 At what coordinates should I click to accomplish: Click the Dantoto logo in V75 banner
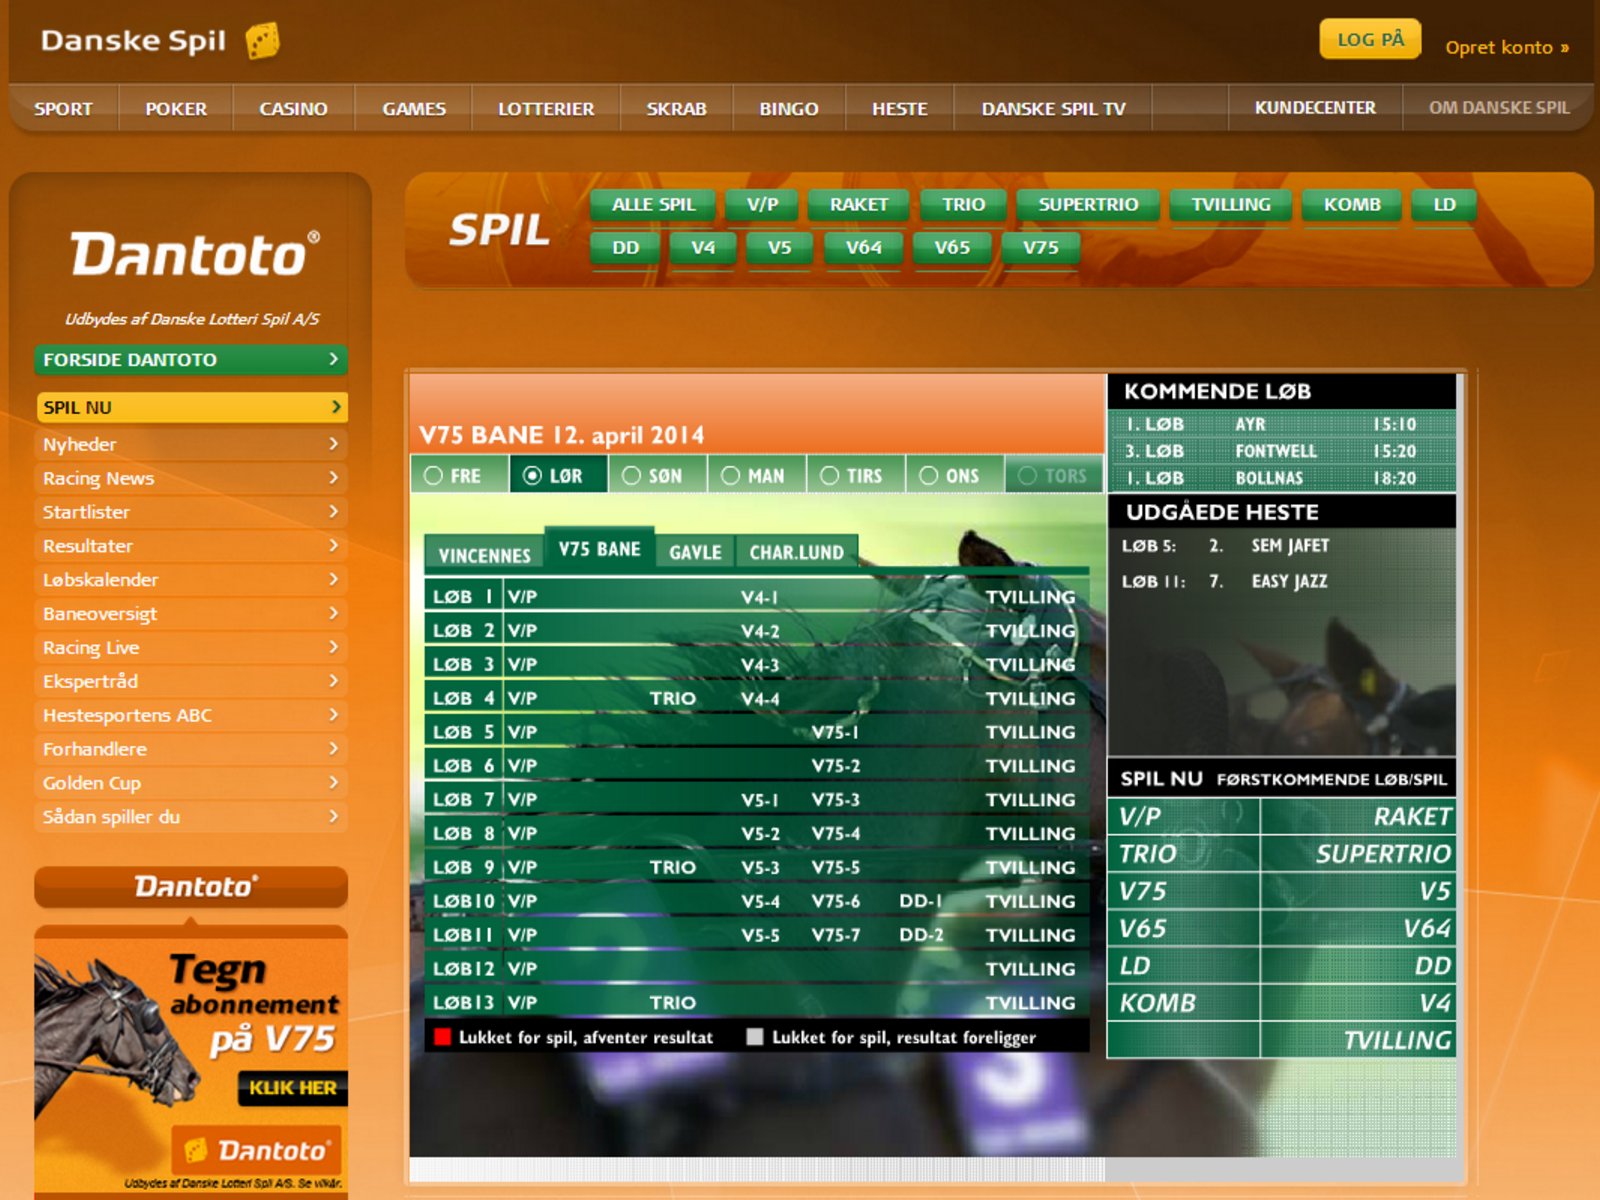pos(257,1150)
